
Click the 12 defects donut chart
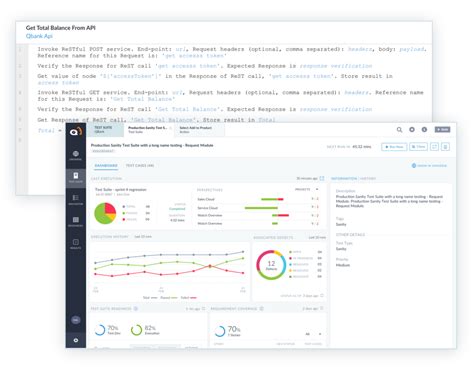tap(271, 265)
